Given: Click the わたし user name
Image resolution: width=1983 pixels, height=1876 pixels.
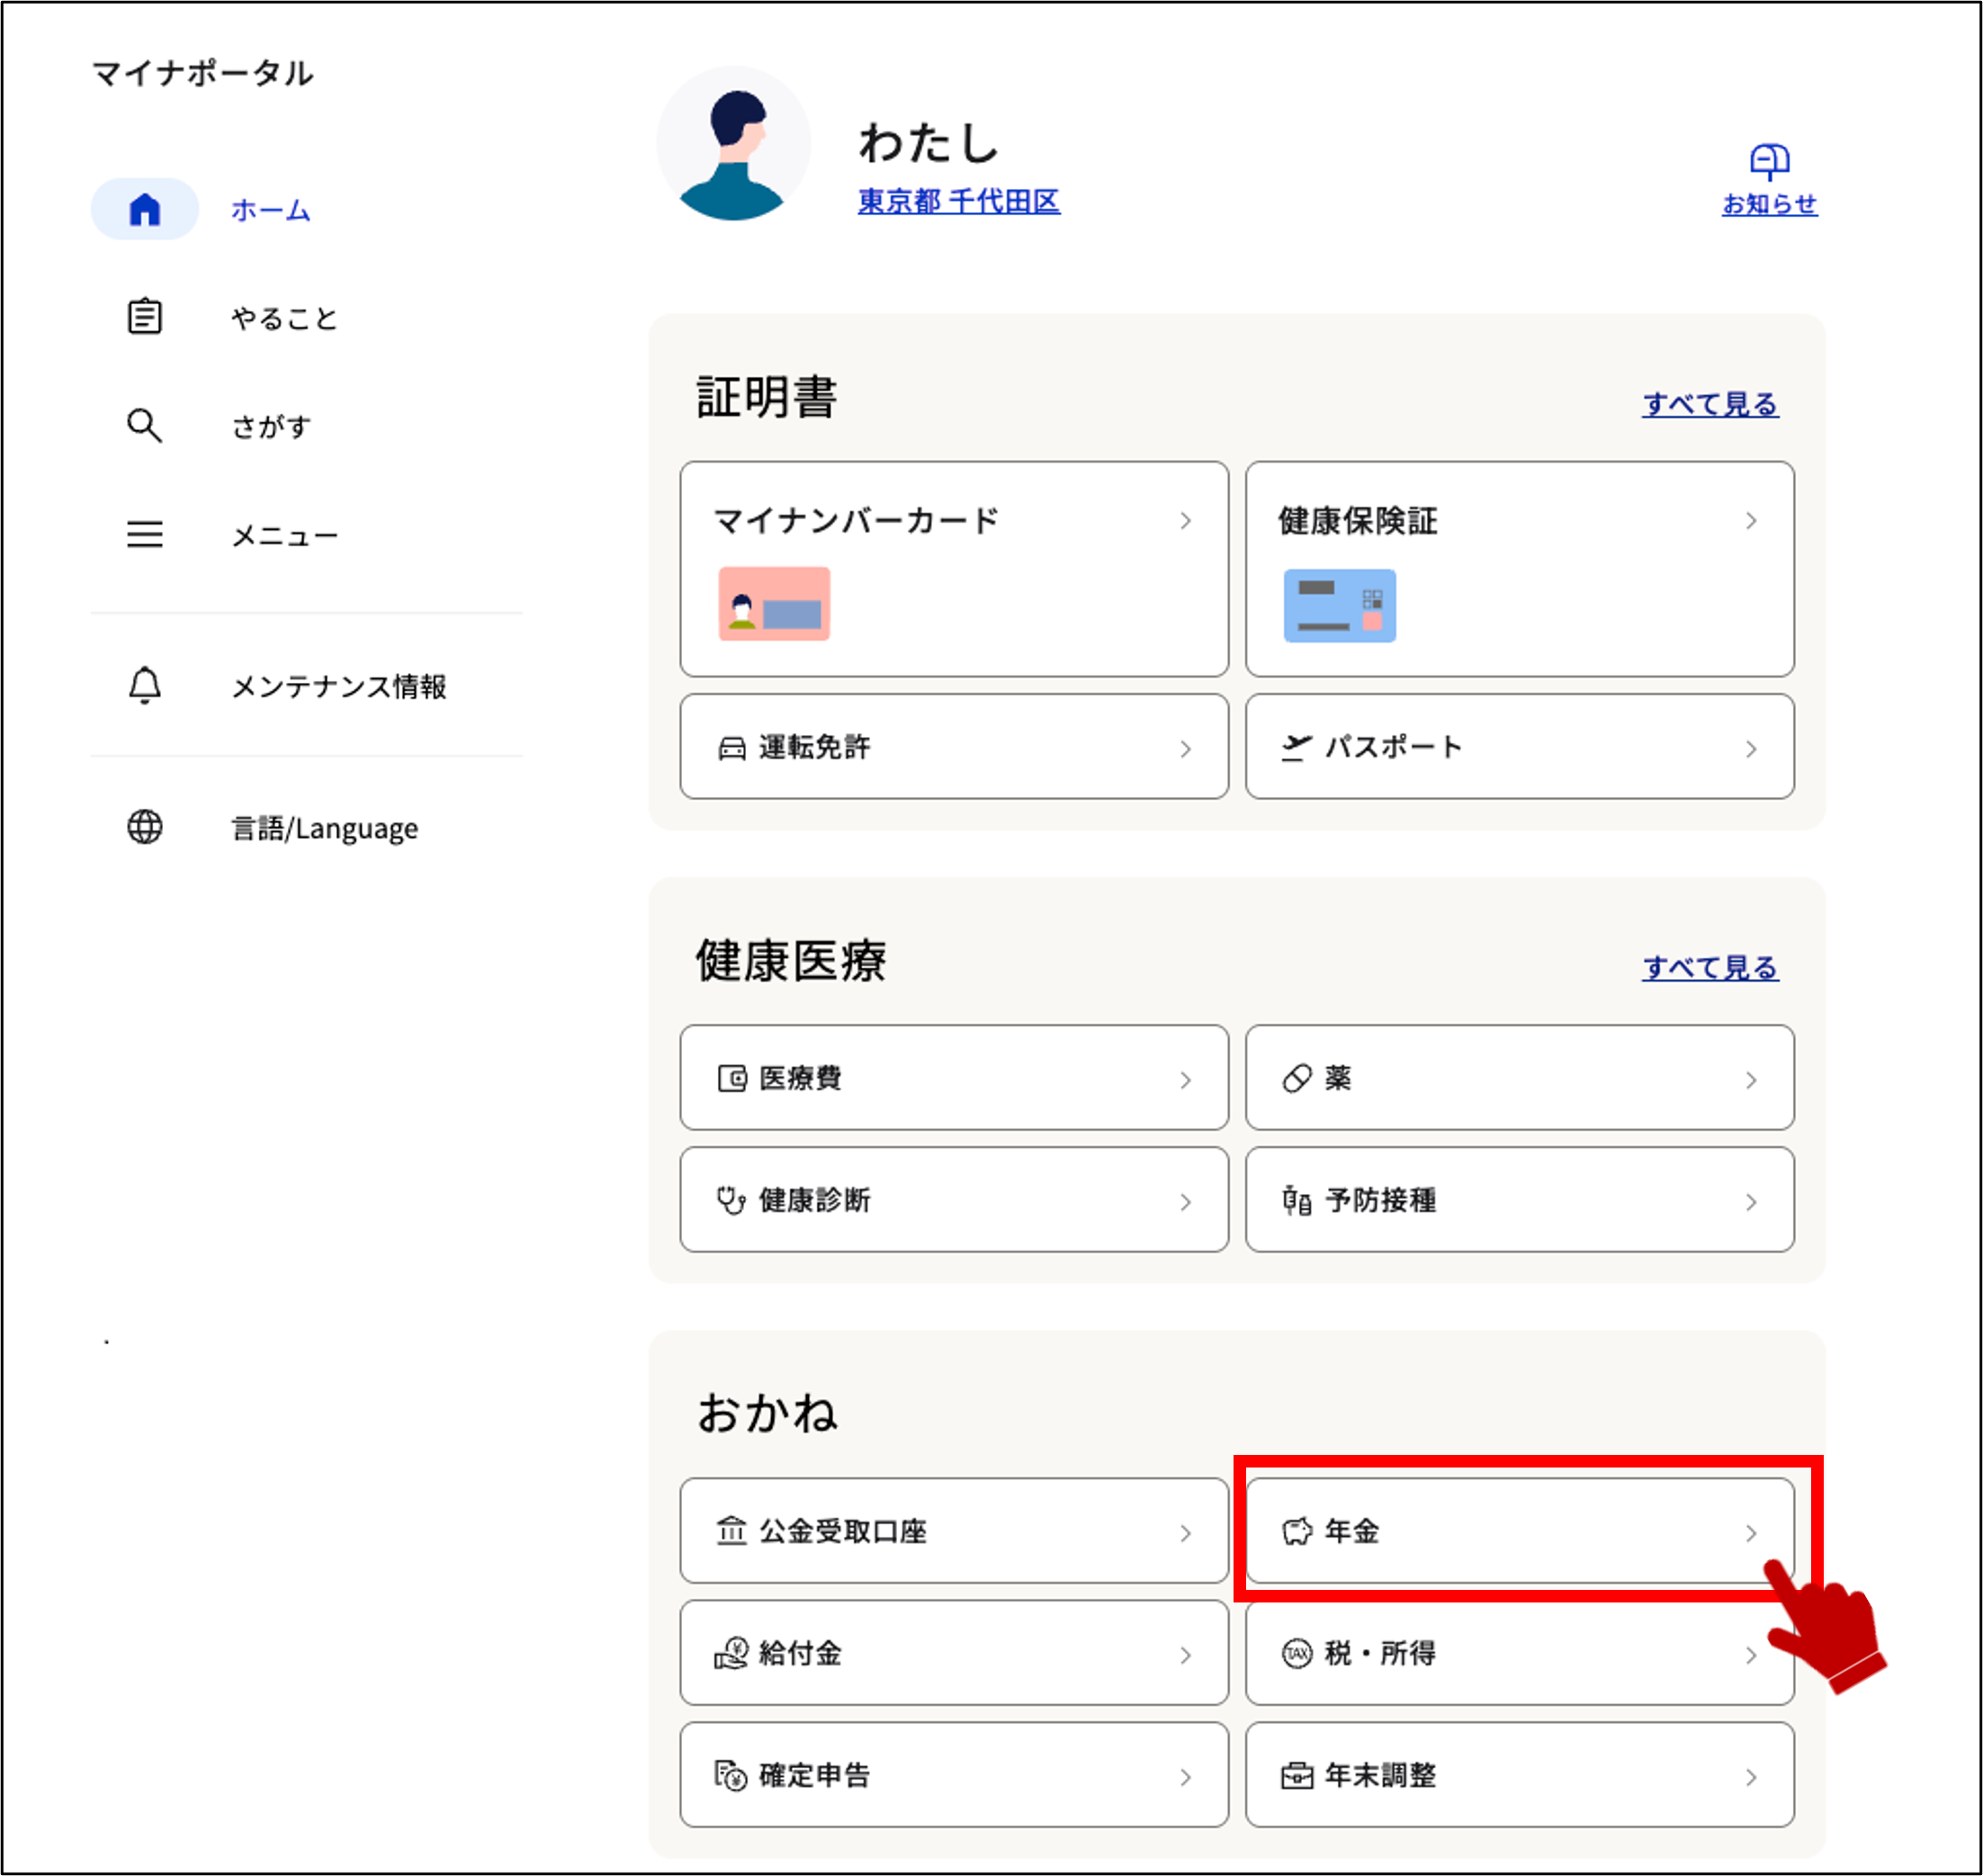Looking at the screenshot, I should pos(930,142).
